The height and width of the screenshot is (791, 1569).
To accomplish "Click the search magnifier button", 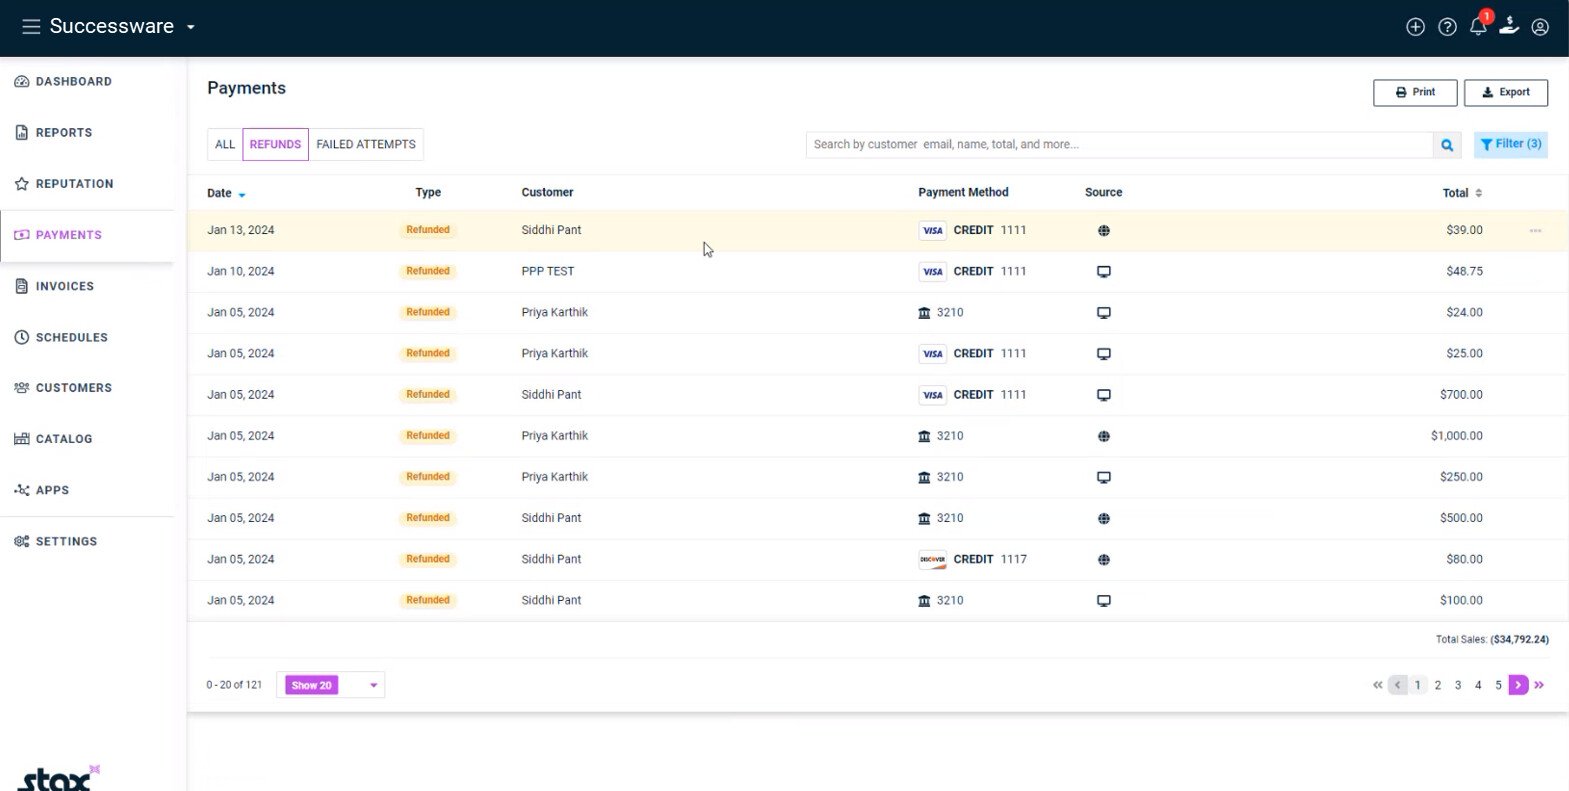I will coord(1447,145).
